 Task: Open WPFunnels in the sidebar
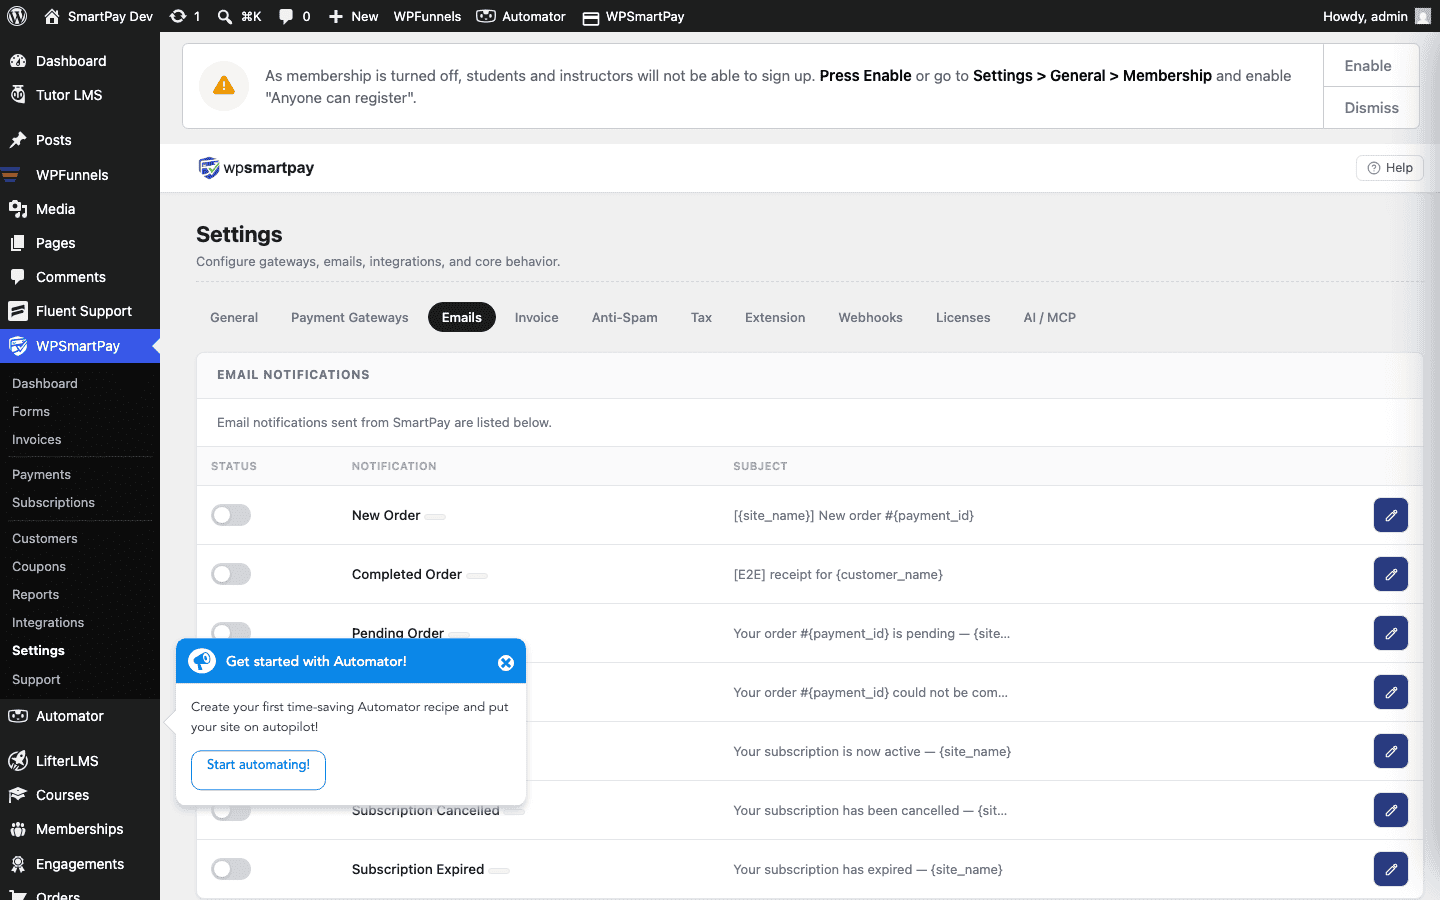80,175
